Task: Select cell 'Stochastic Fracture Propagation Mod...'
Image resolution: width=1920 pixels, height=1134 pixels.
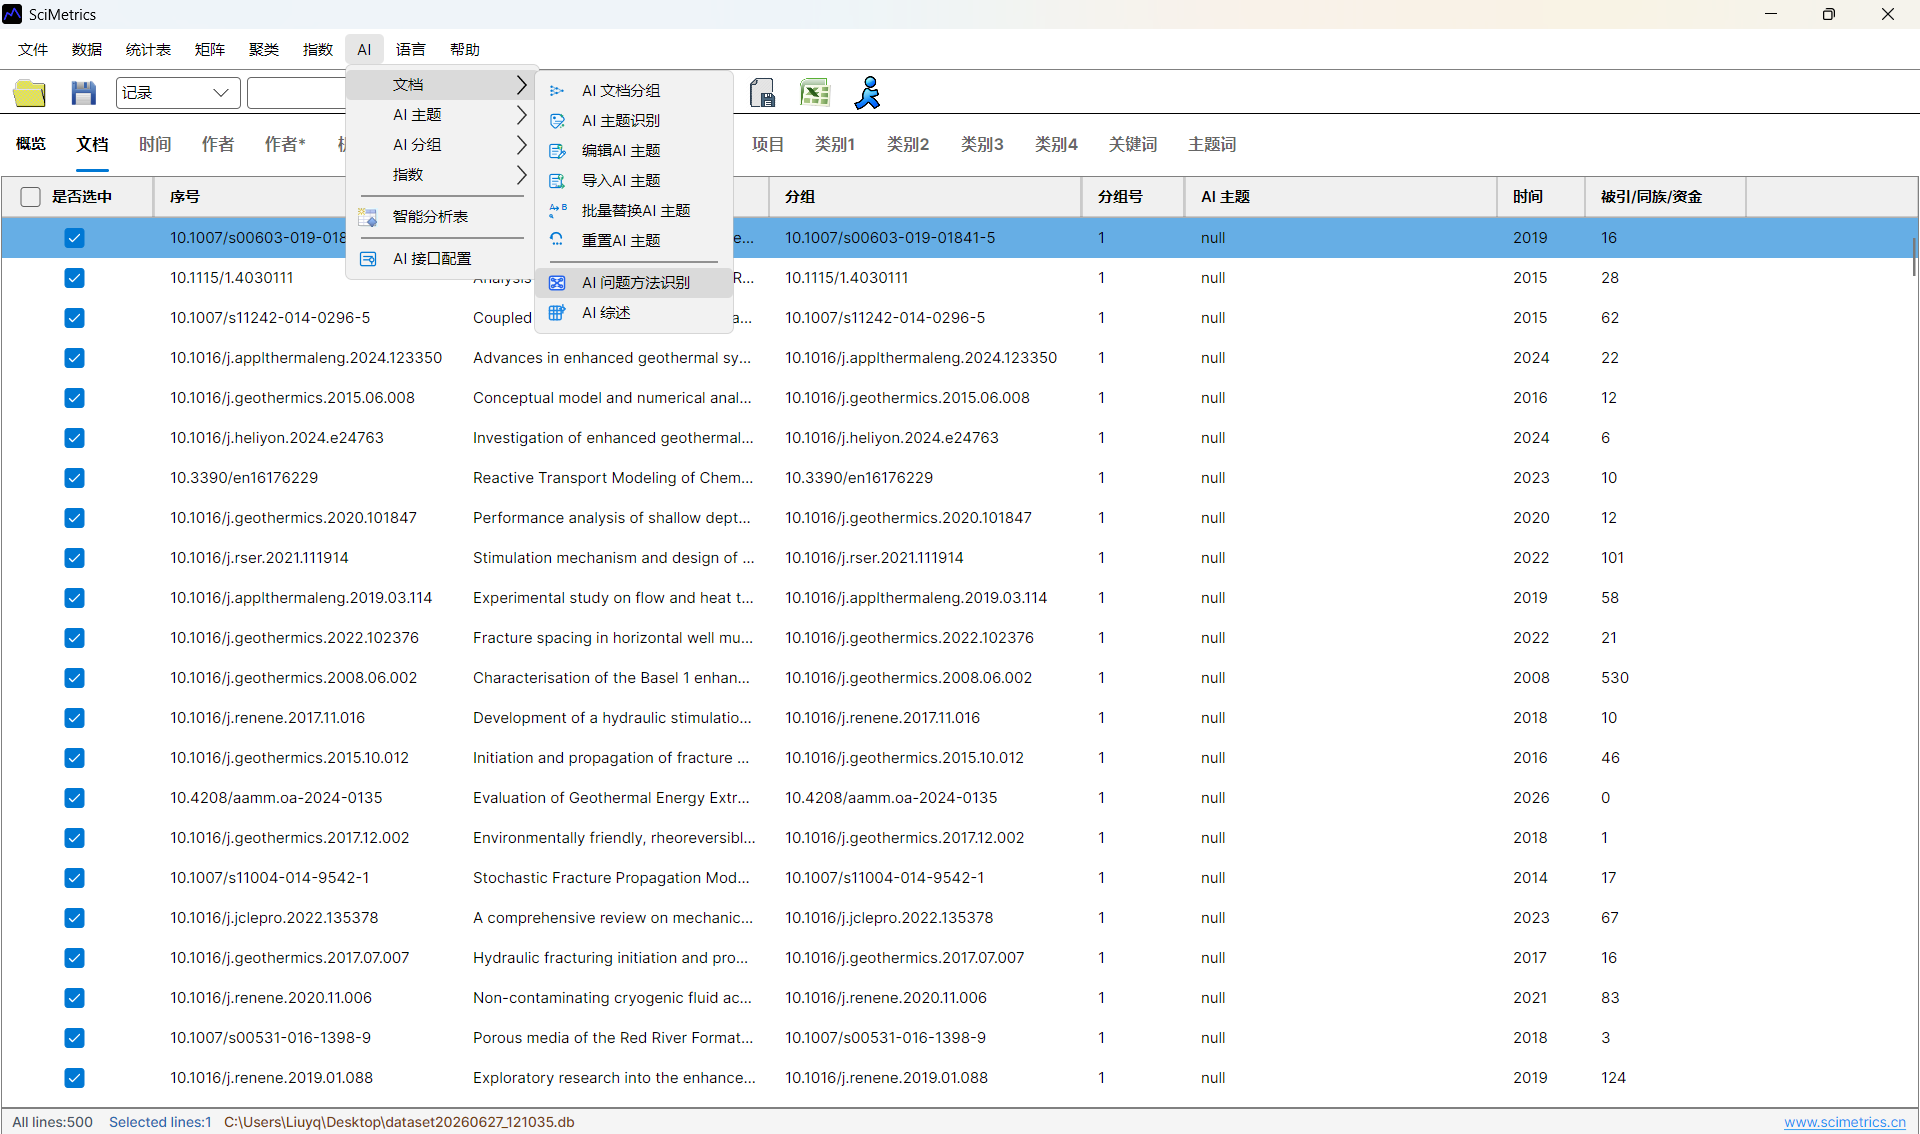Action: (611, 878)
